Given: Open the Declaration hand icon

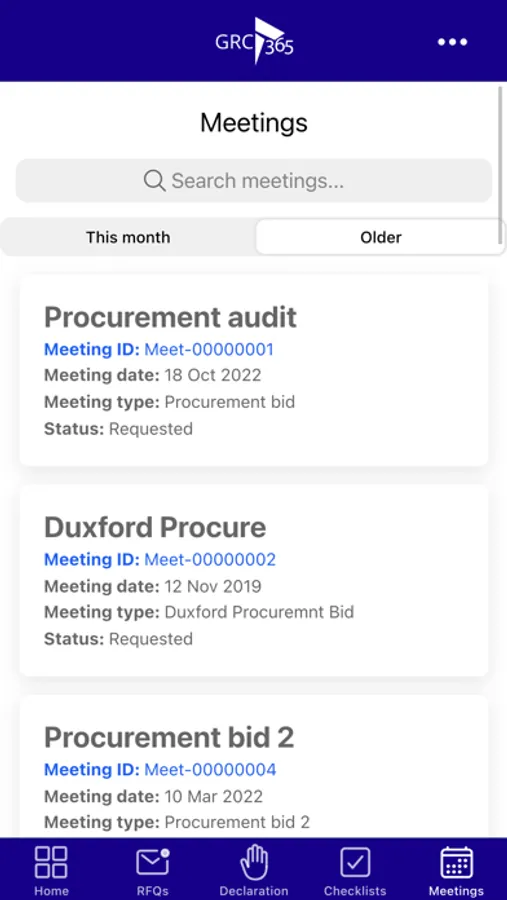Looking at the screenshot, I should click(254, 862).
